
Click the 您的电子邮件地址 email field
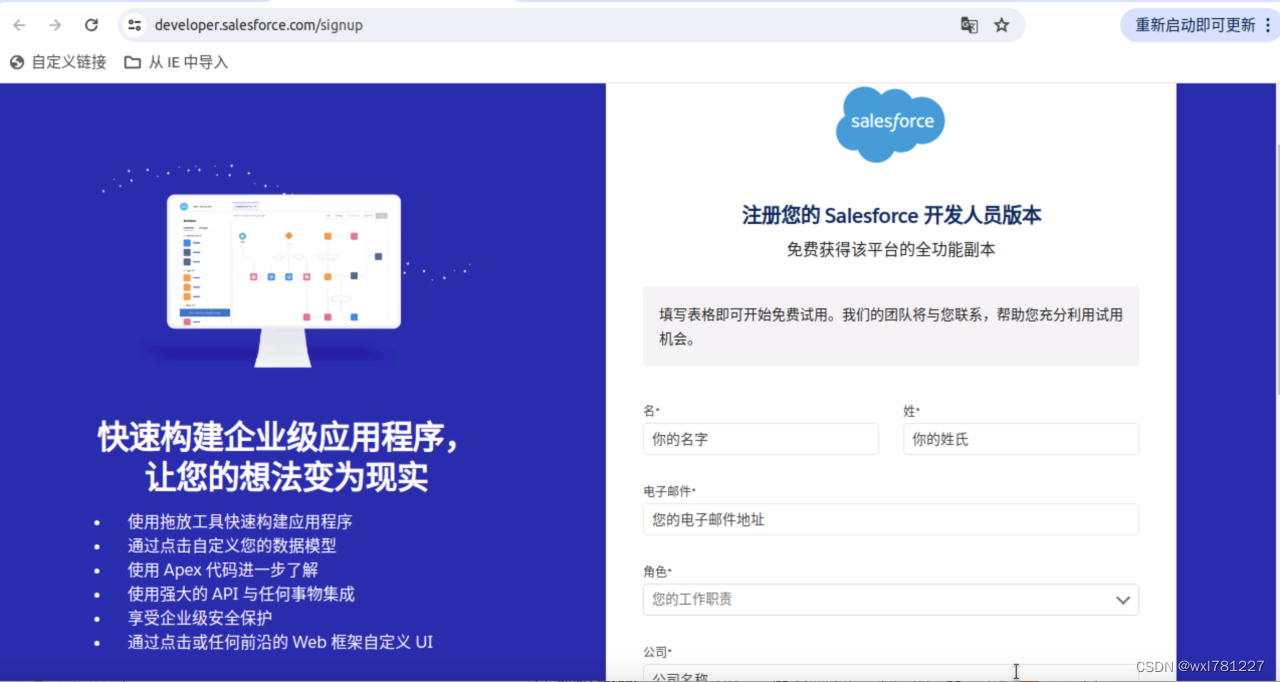pos(891,519)
